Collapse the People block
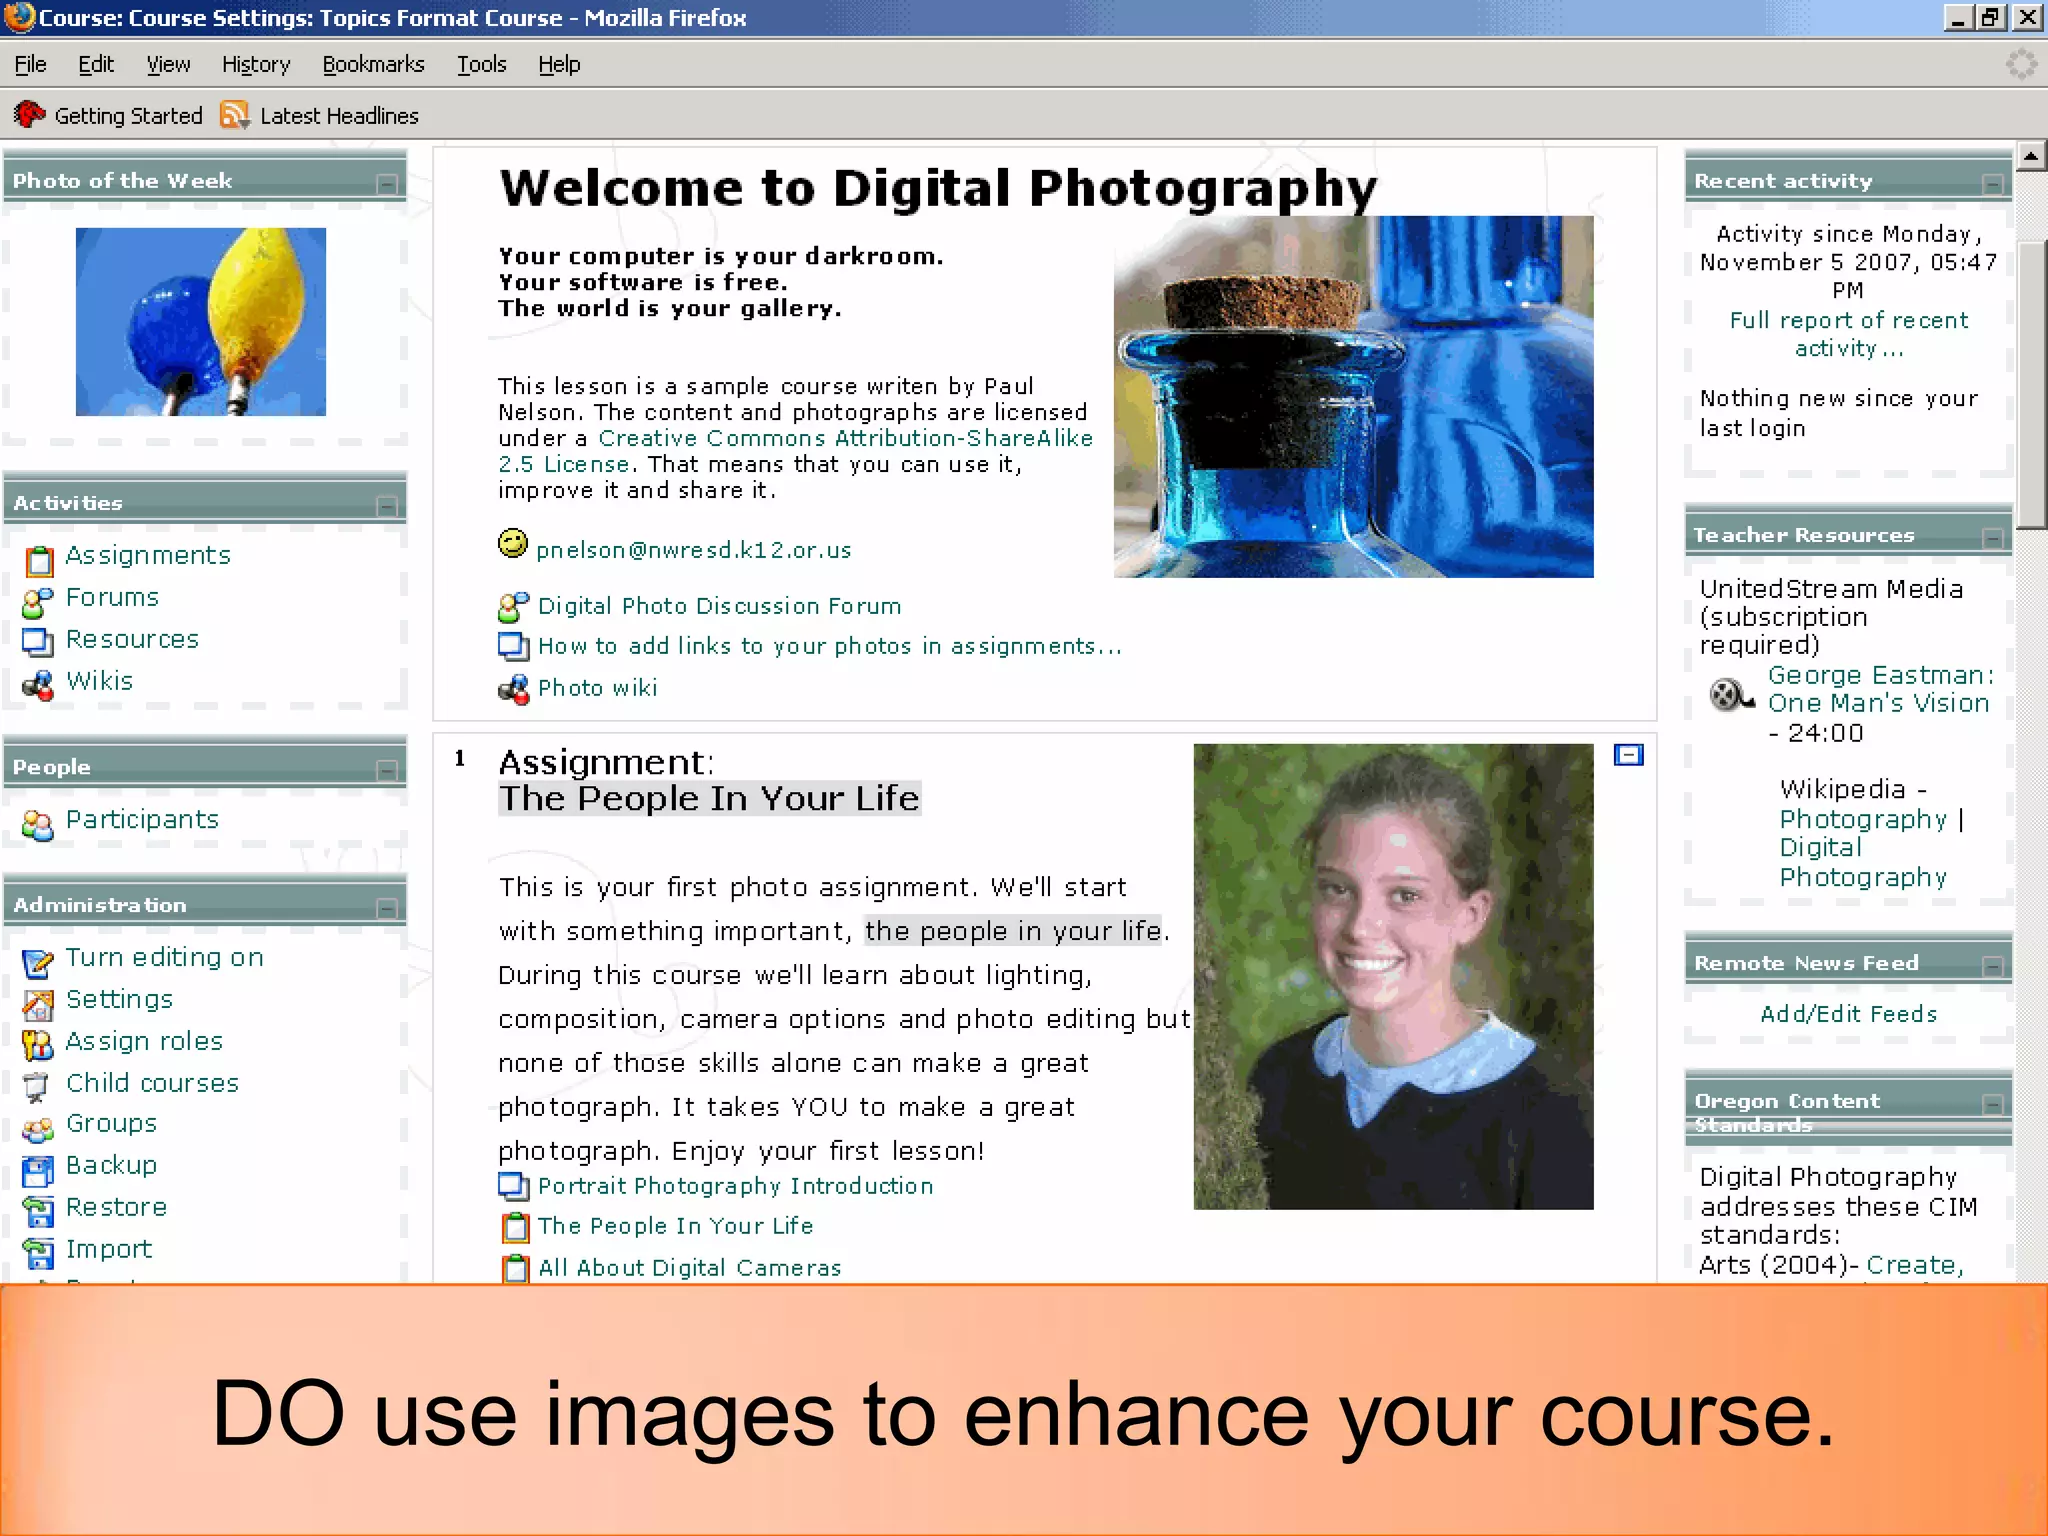Screen dimensions: 2048x1536 point(387,770)
